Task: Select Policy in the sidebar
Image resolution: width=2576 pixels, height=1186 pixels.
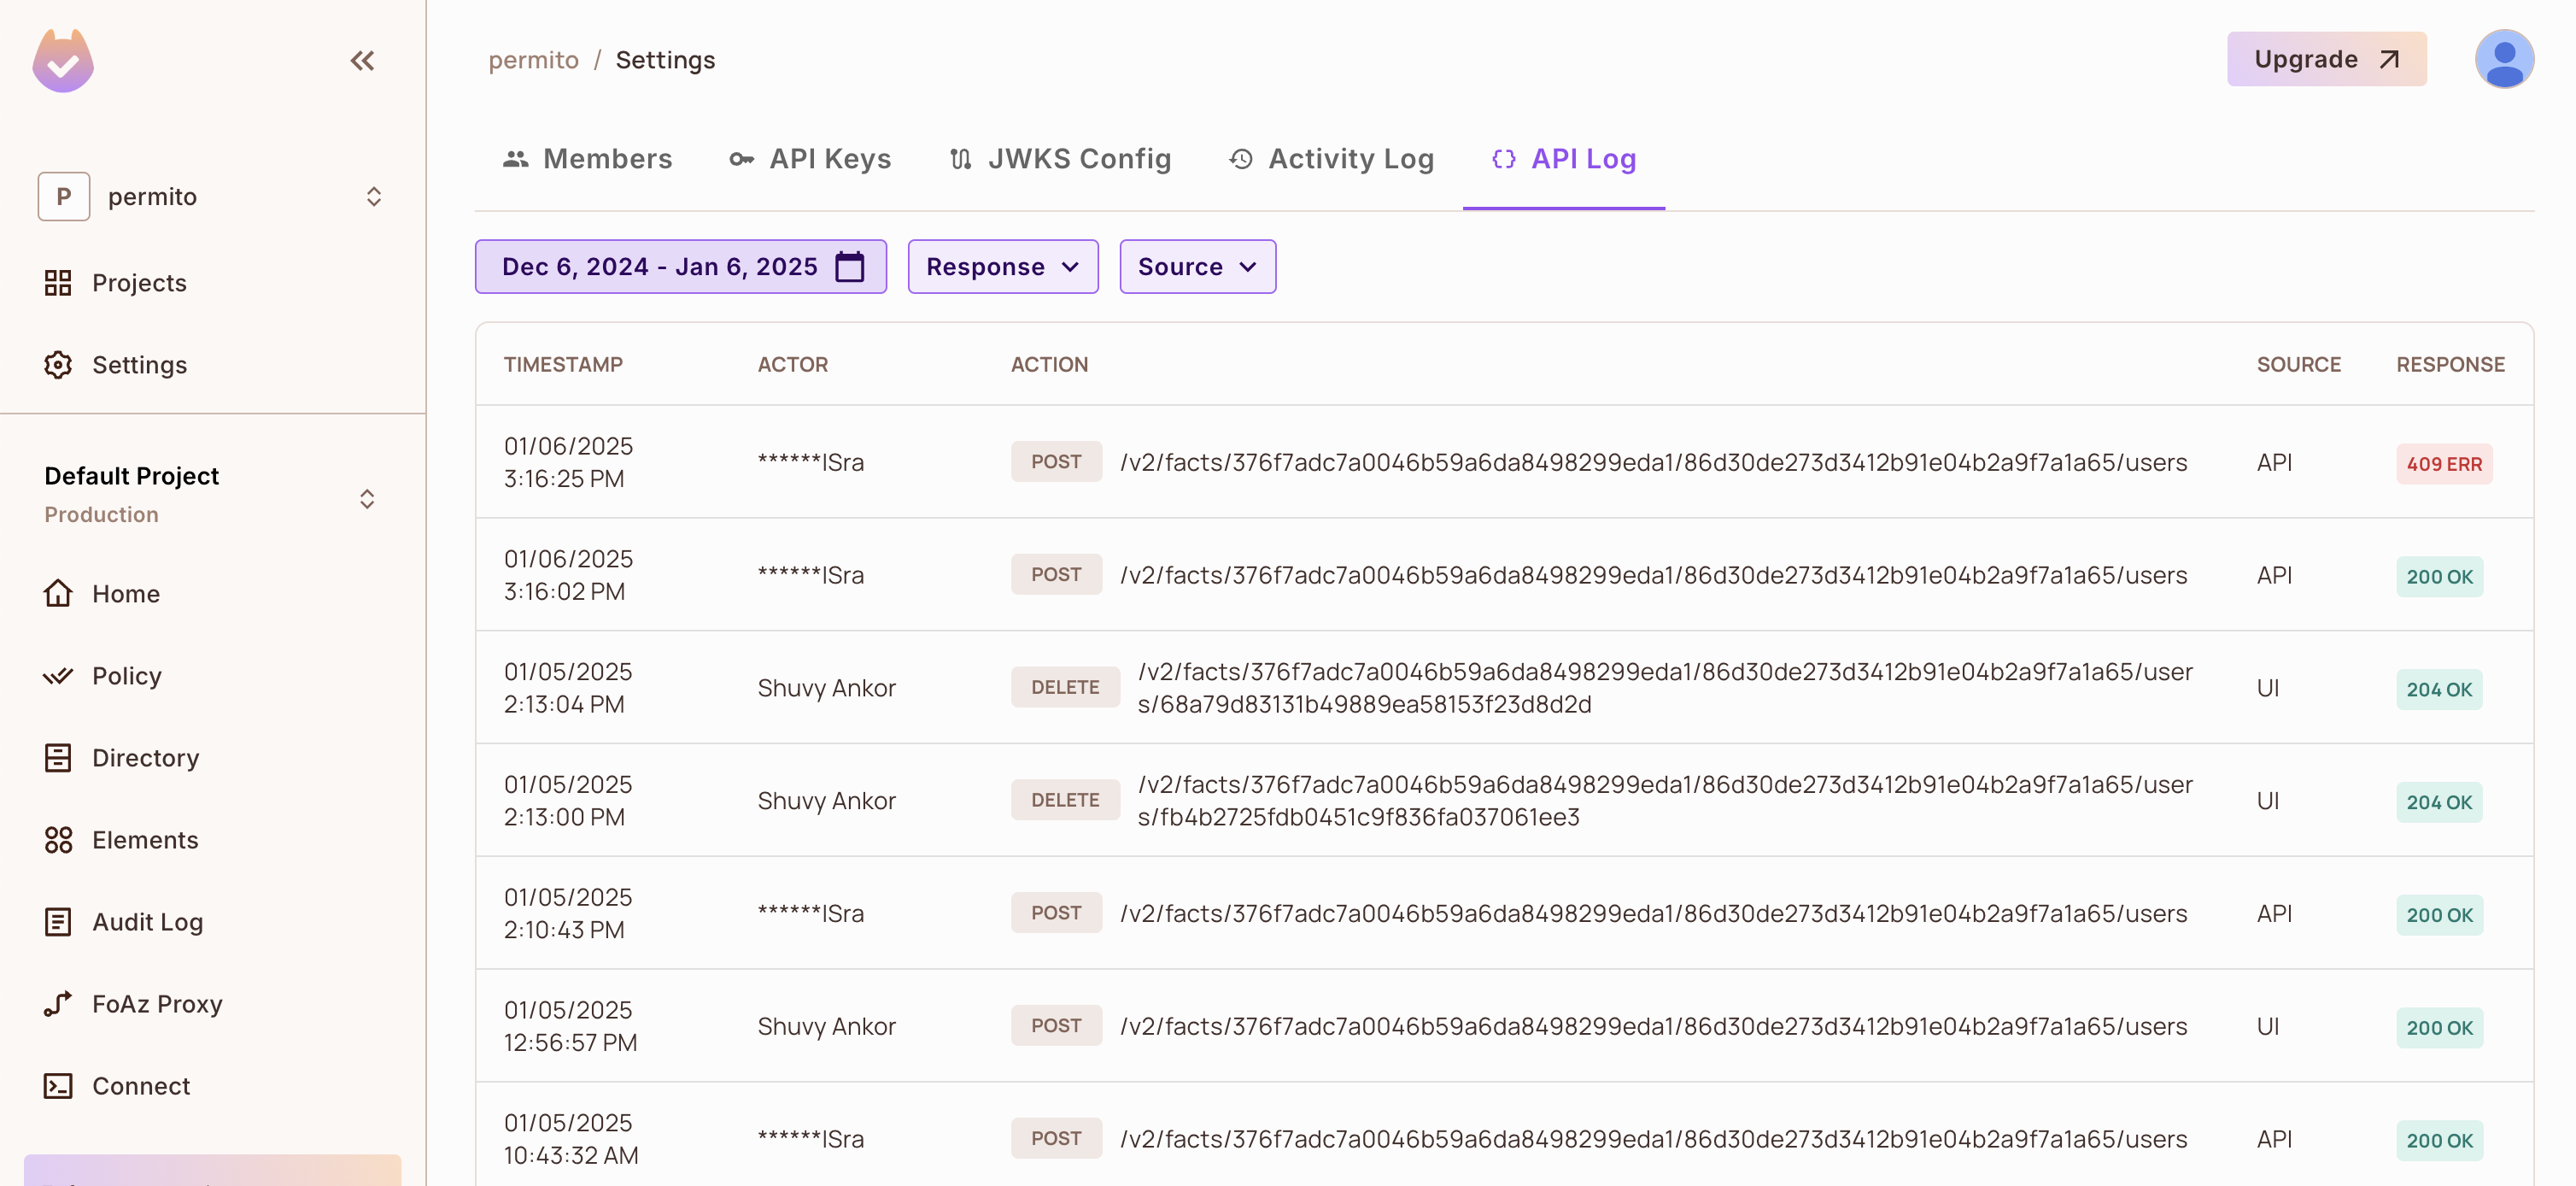Action: pos(126,675)
